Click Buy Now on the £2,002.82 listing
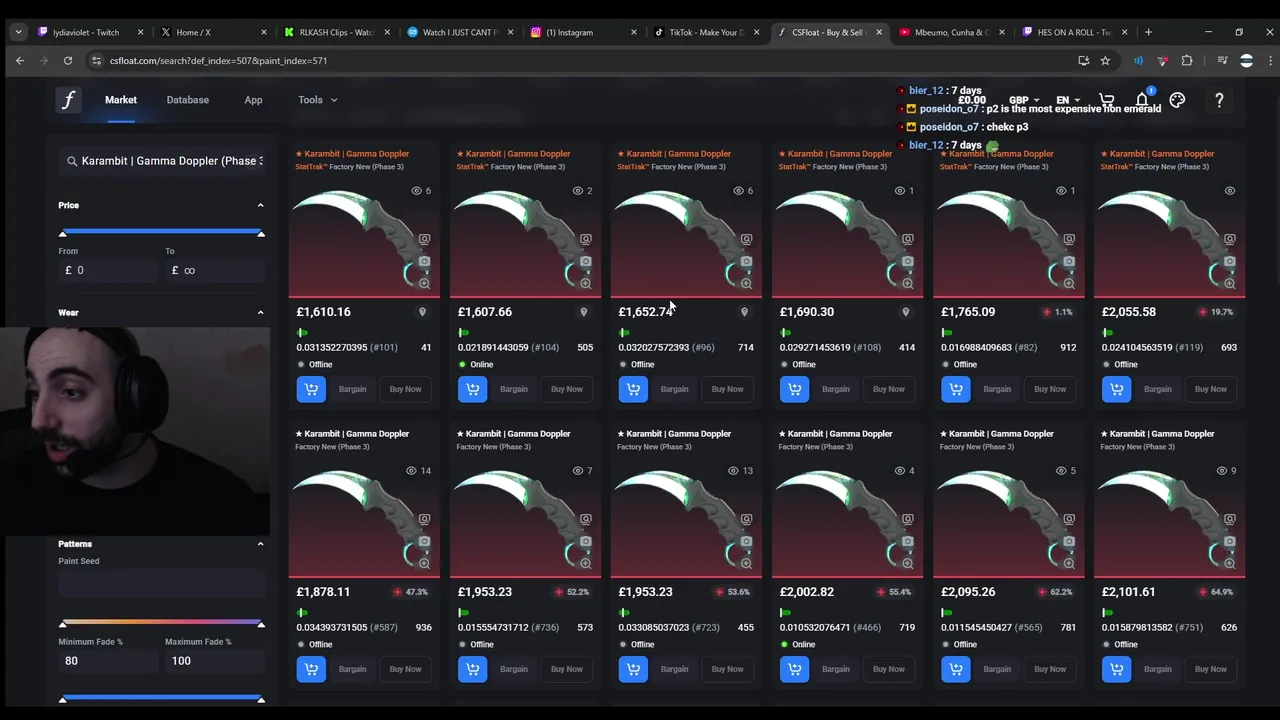This screenshot has height=720, width=1280. click(888, 669)
